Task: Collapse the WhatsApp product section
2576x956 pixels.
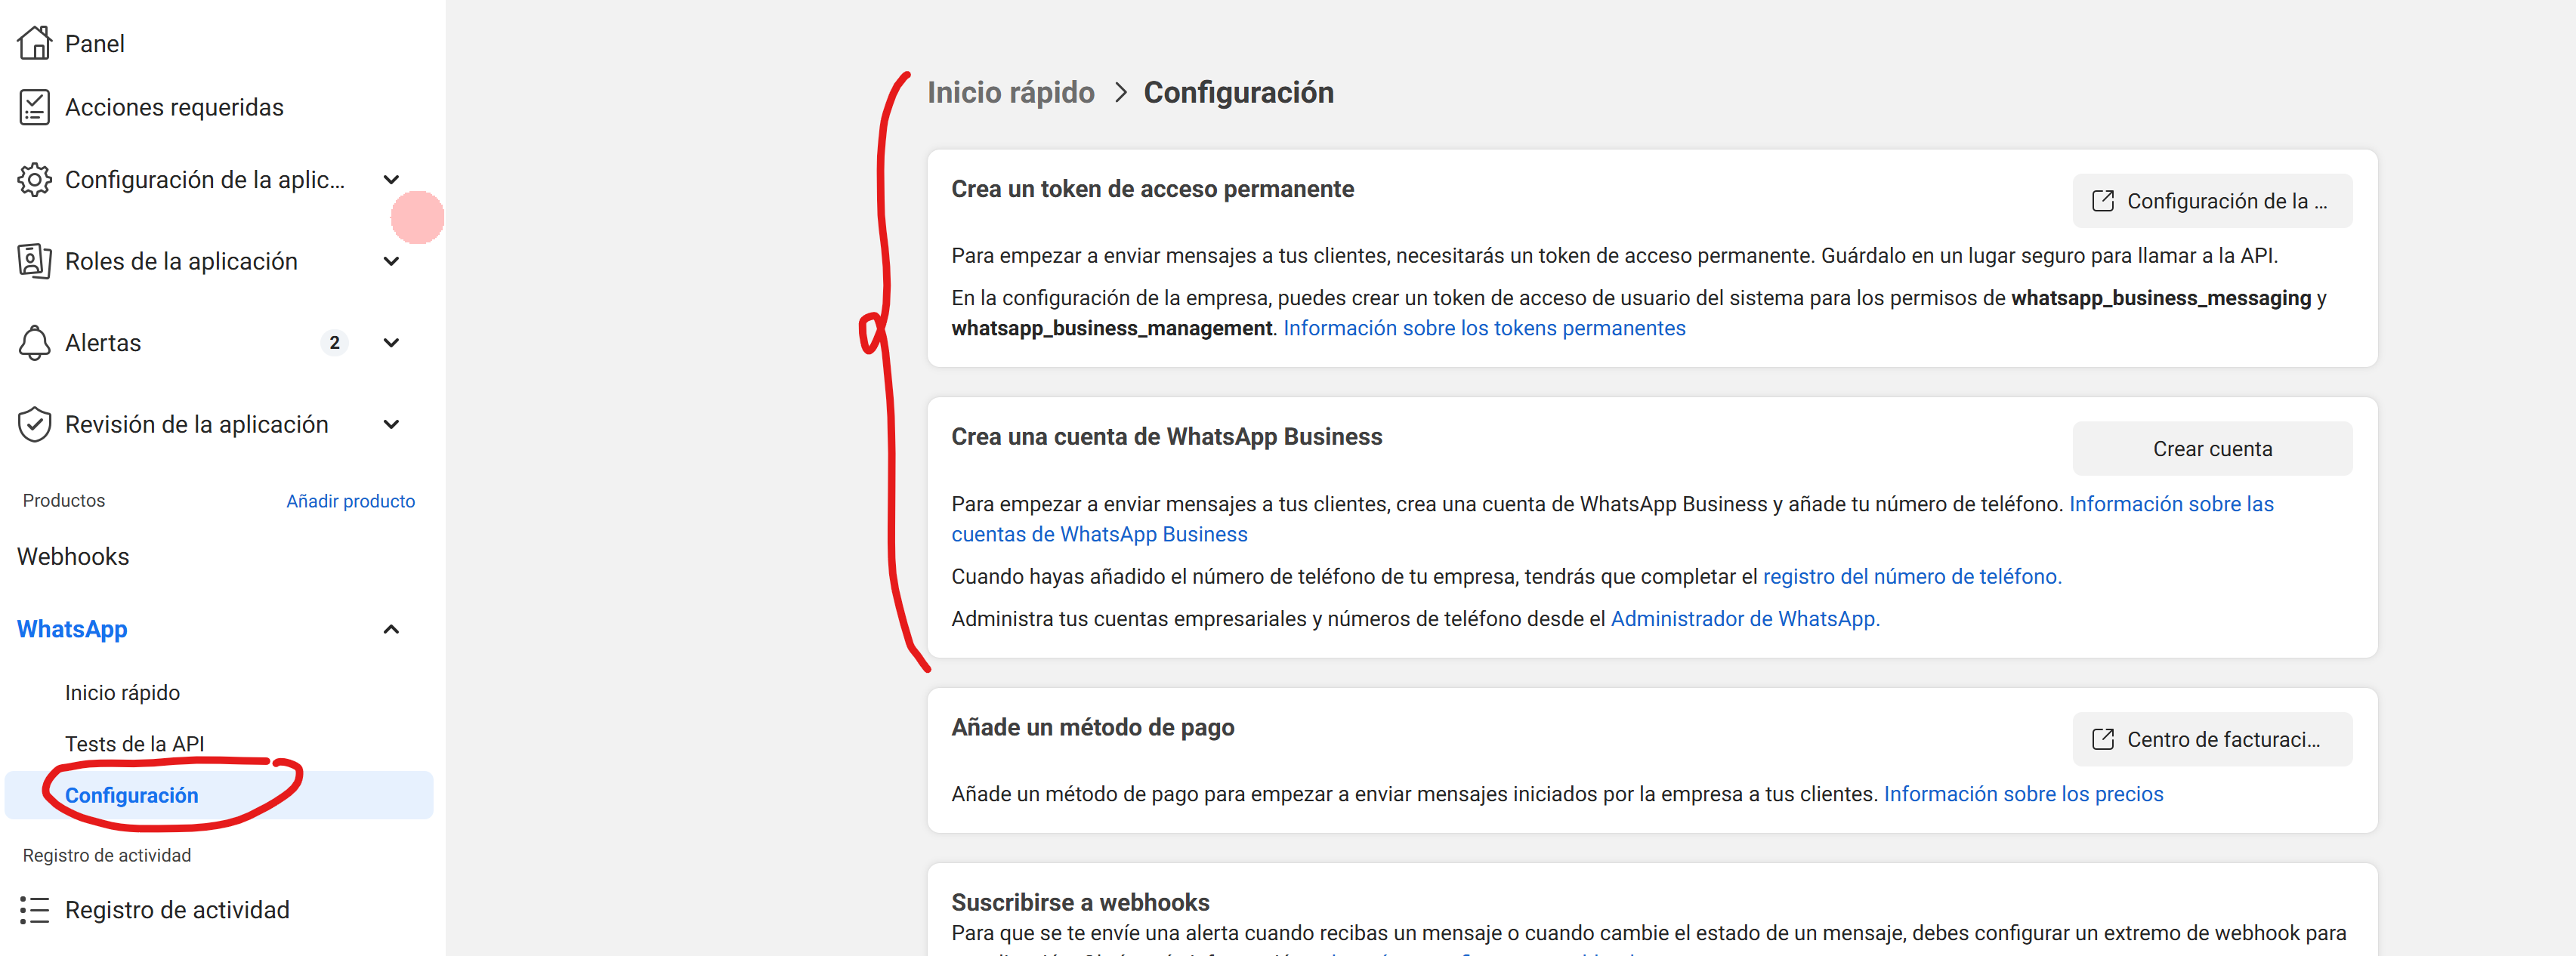Action: coord(391,629)
